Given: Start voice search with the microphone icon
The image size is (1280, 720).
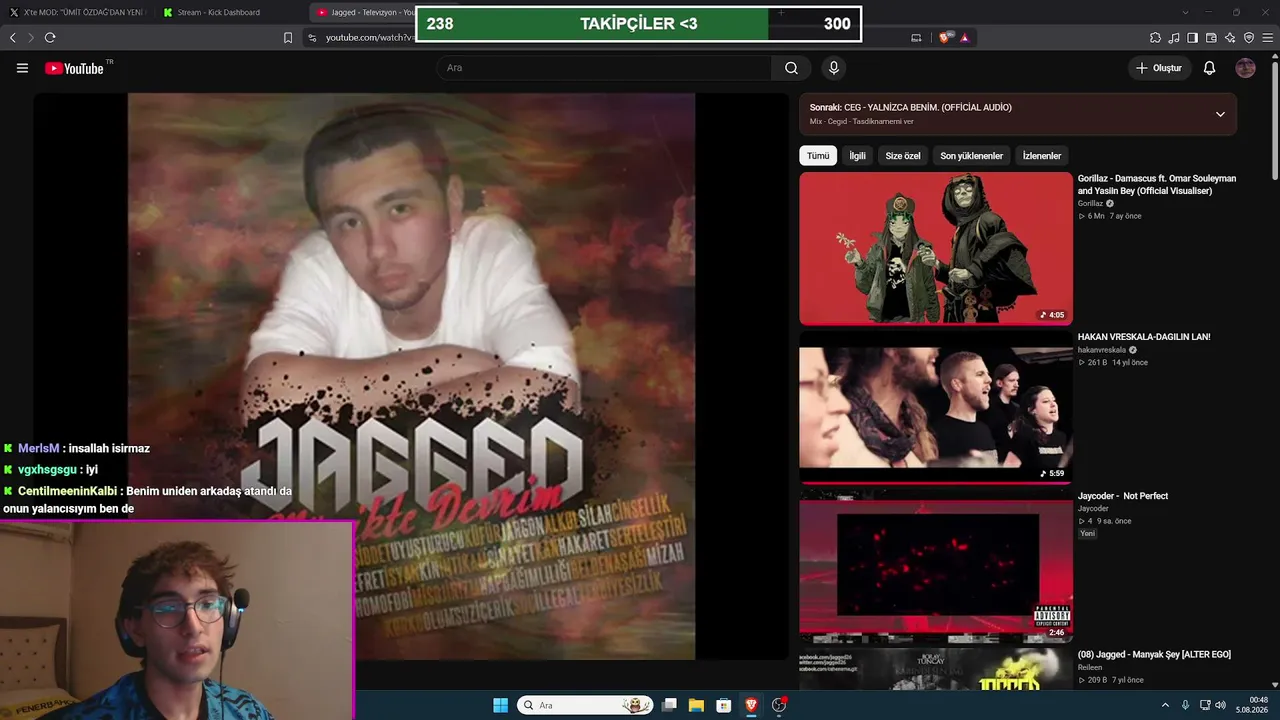Looking at the screenshot, I should pos(833,68).
